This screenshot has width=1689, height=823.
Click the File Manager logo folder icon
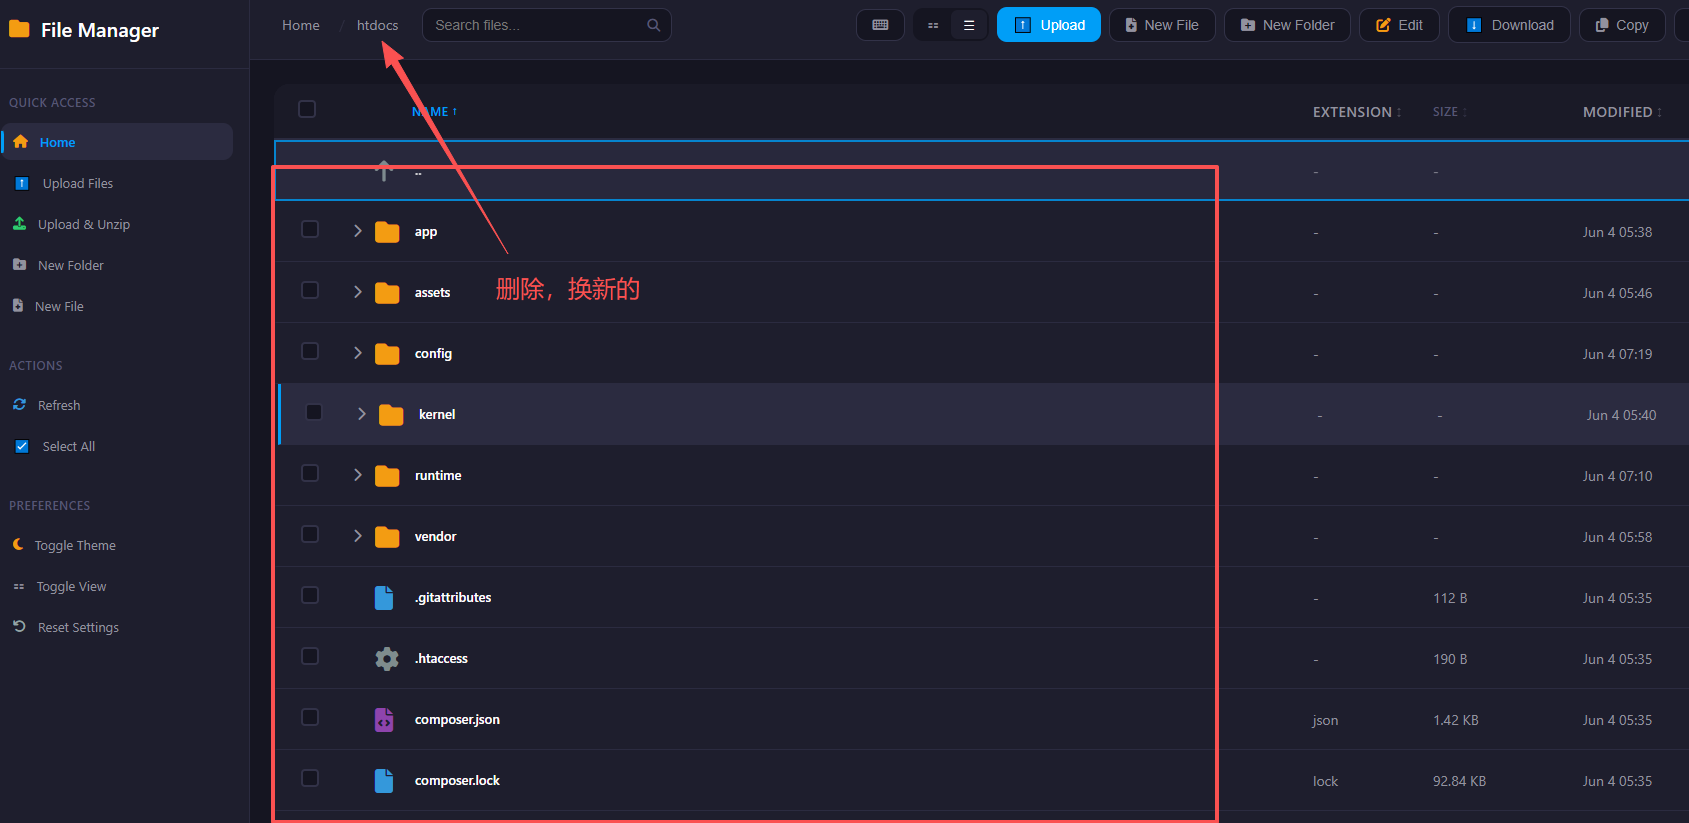[x=19, y=30]
